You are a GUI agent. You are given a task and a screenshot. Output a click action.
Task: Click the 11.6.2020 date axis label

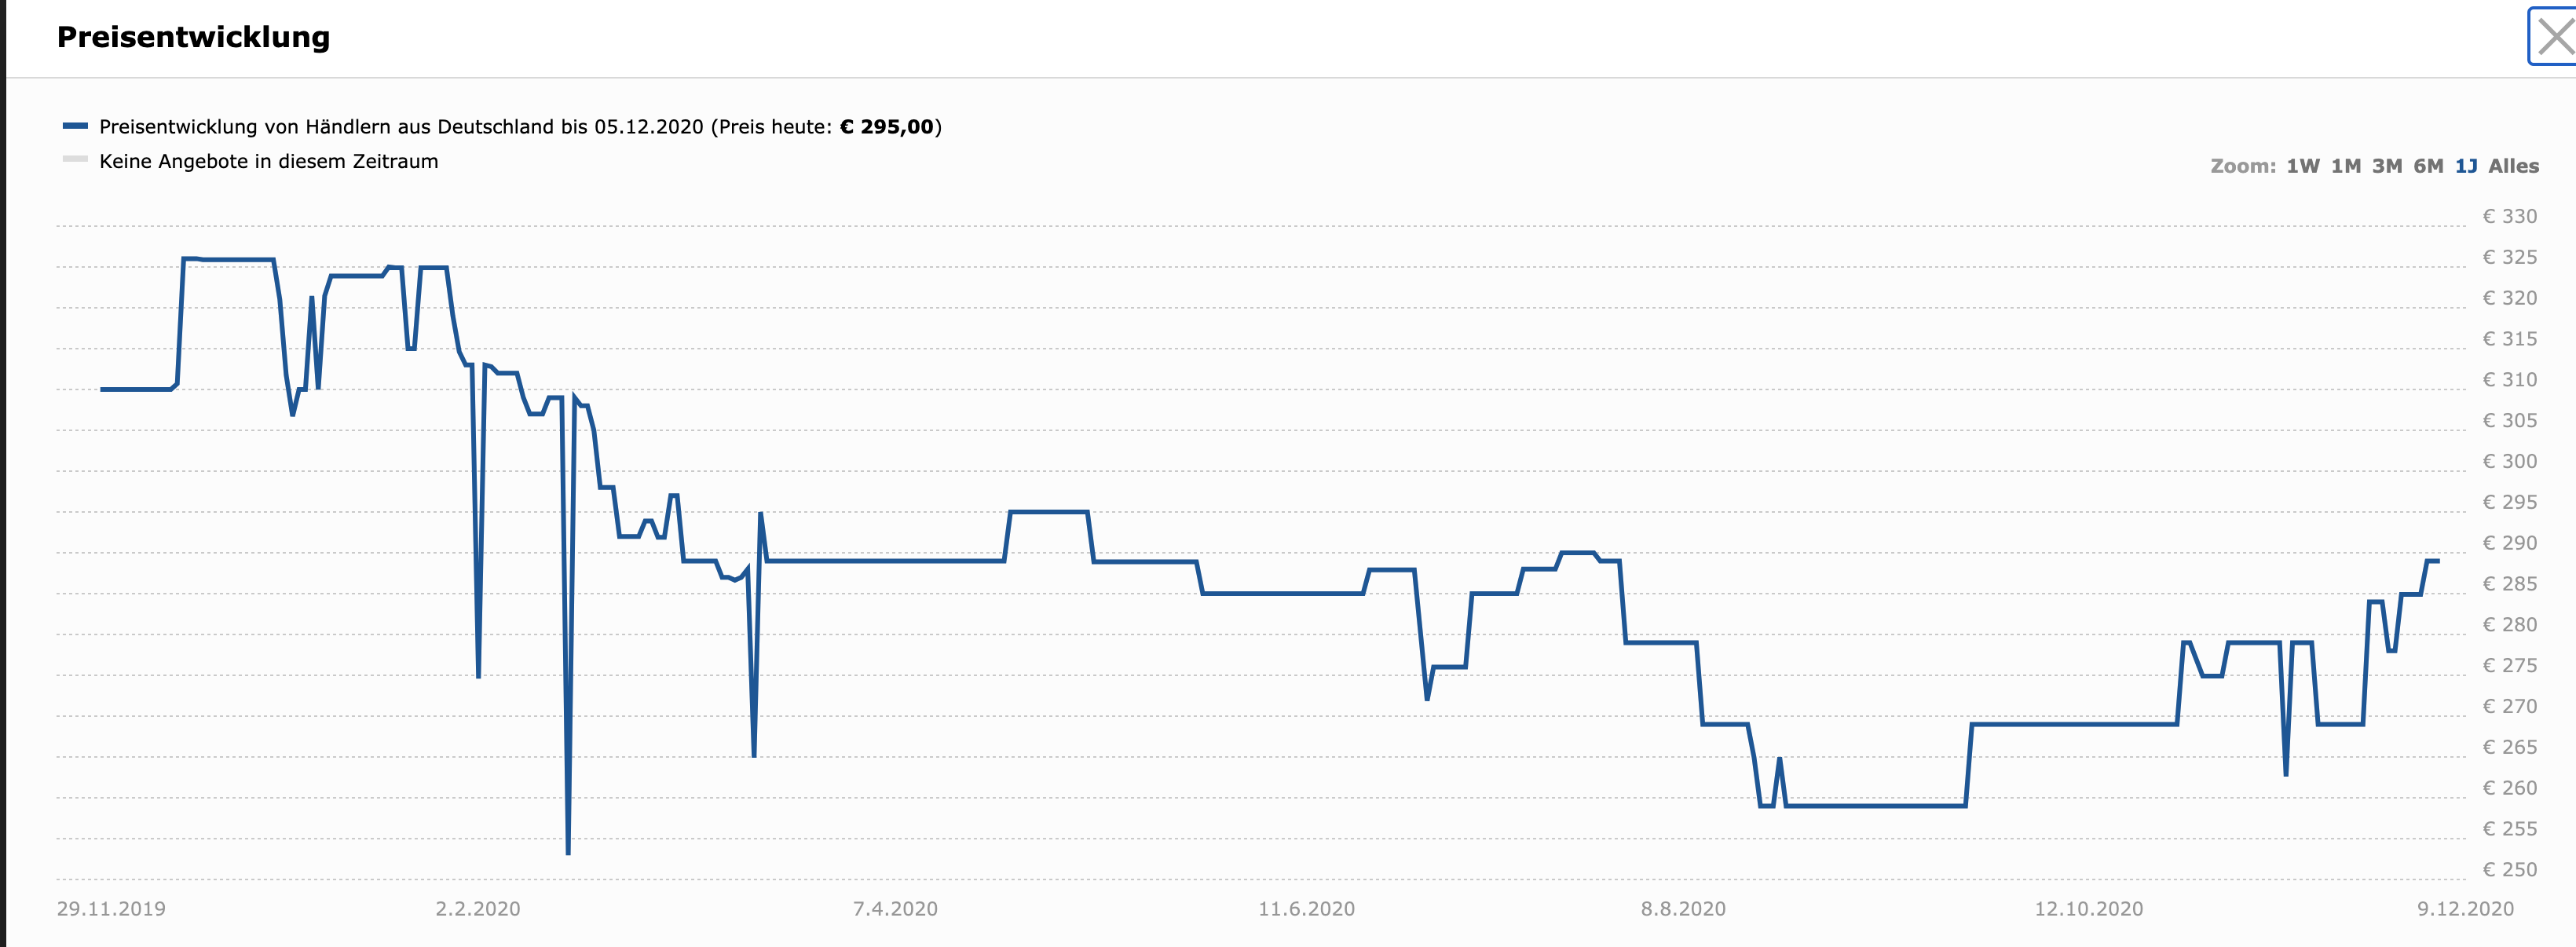click(x=1306, y=909)
